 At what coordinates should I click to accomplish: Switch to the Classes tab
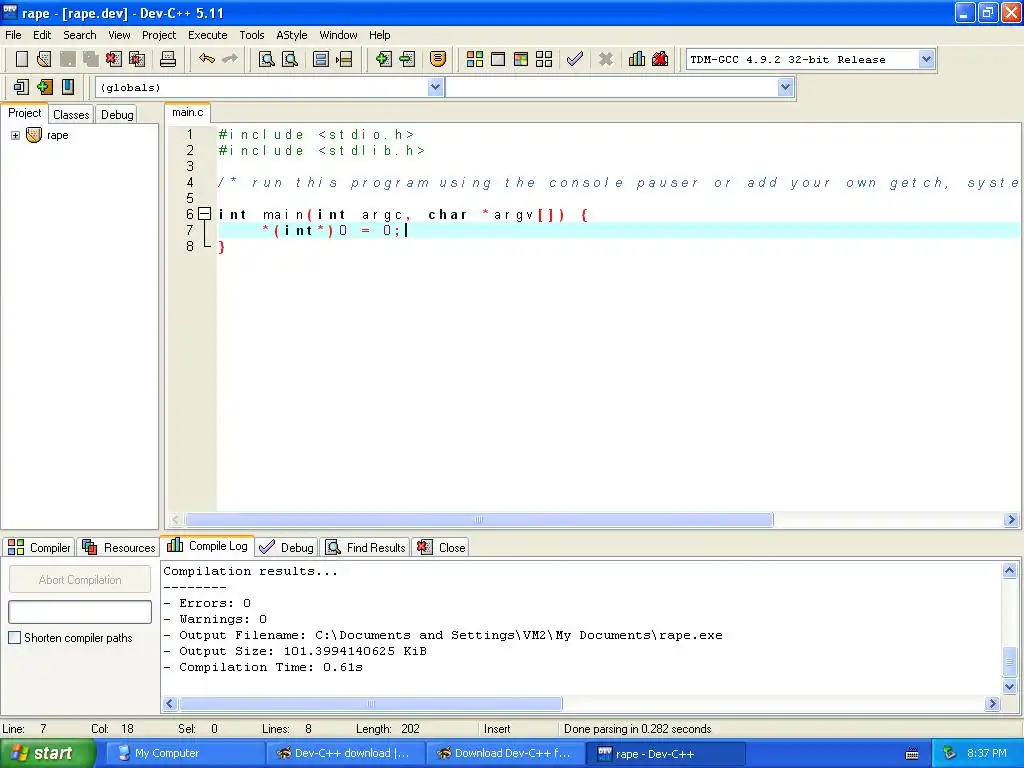[71, 114]
